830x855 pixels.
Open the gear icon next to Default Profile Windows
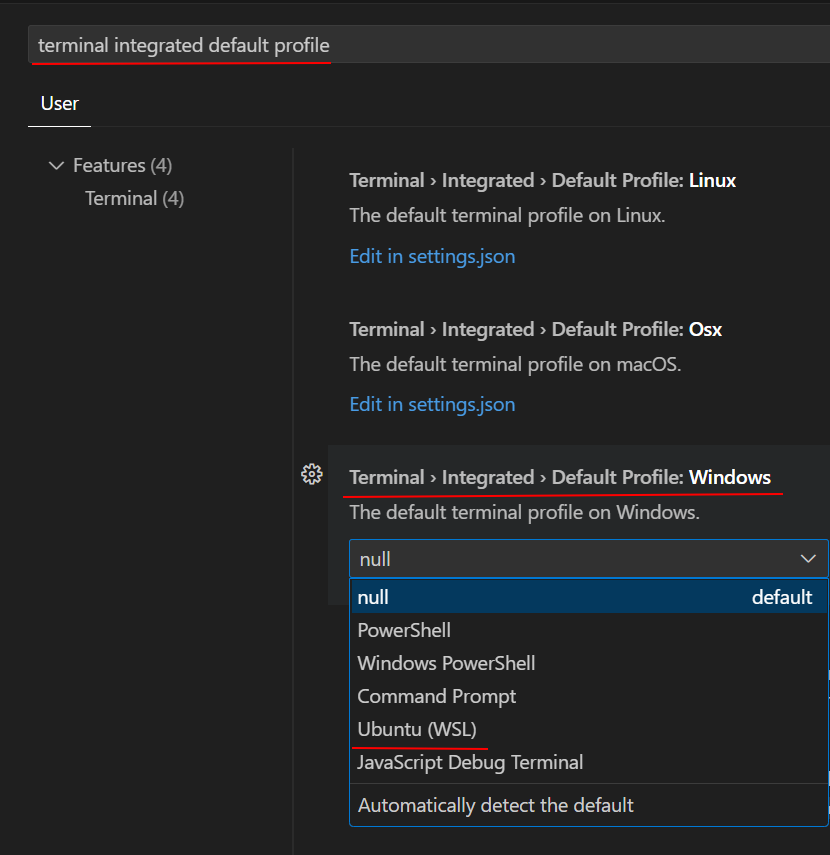coord(312,474)
